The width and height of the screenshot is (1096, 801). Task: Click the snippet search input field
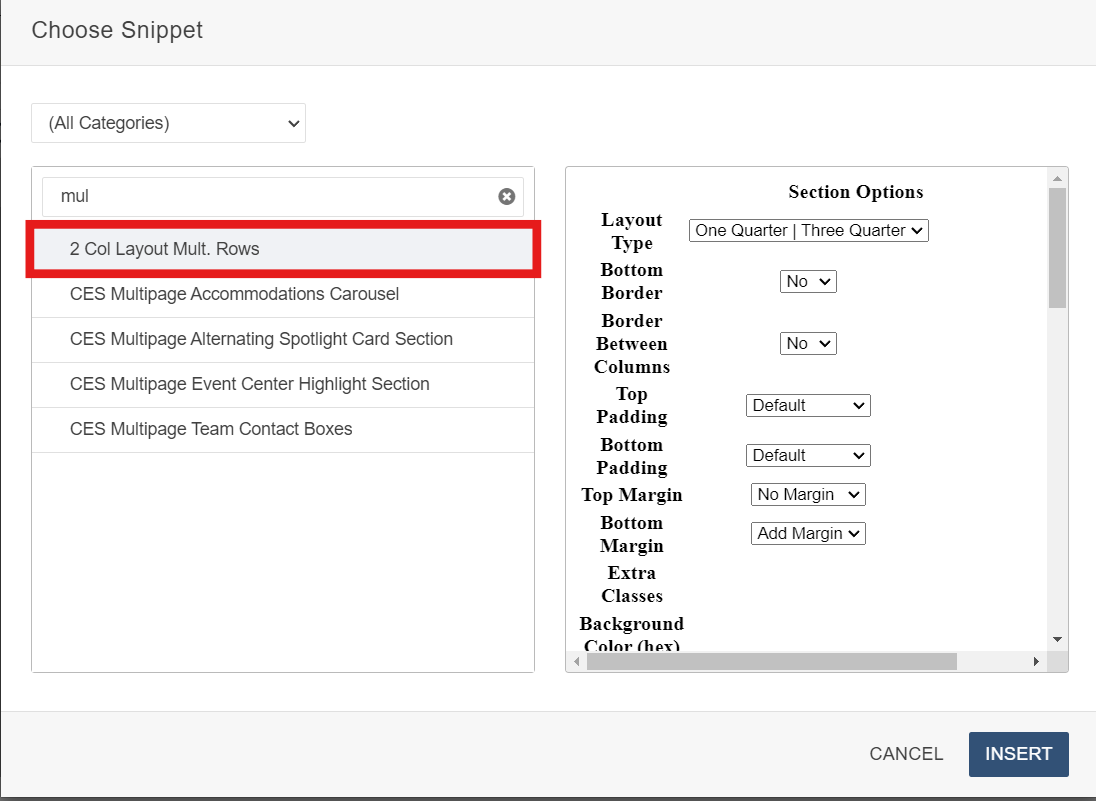pyautogui.click(x=270, y=197)
